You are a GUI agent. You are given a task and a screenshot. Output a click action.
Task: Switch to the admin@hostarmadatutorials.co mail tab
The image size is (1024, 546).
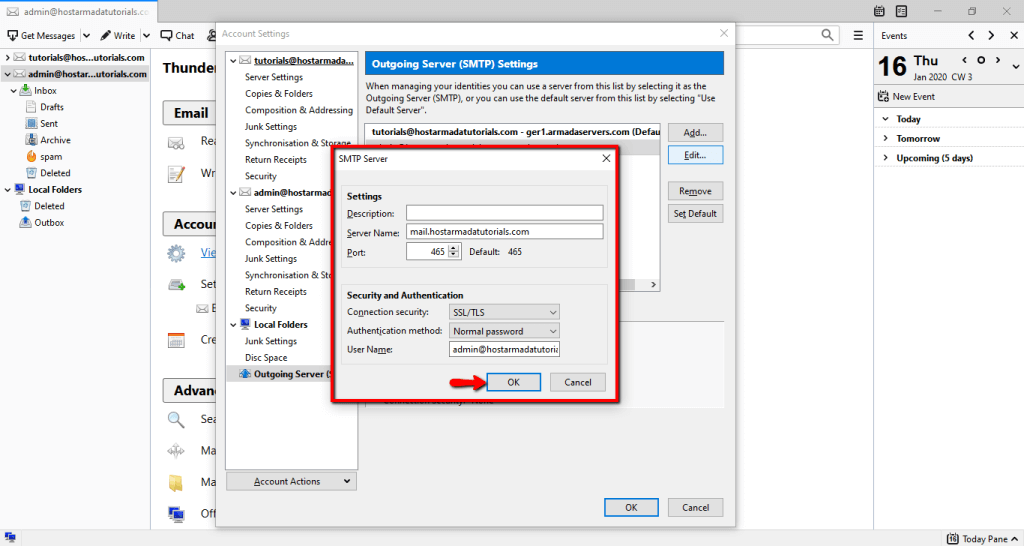coord(78,12)
